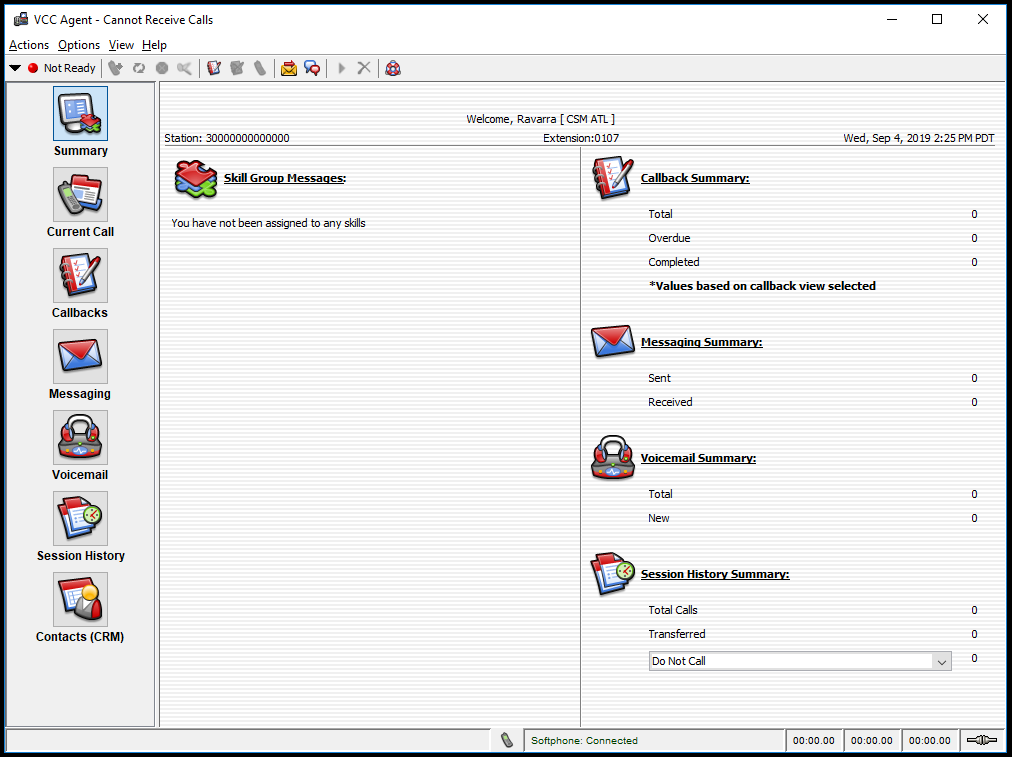Toggle the red Not Ready status indicator
This screenshot has width=1012, height=757.
point(33,68)
